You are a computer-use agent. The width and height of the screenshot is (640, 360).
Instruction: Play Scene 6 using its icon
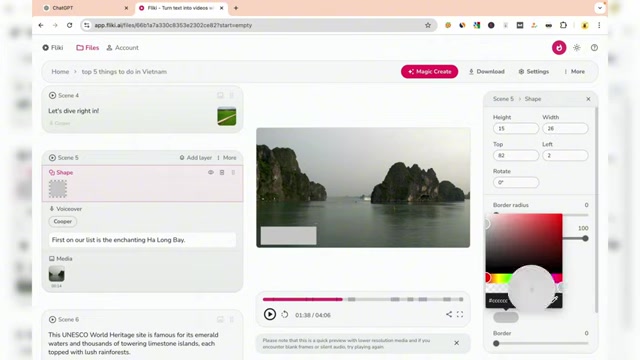52,320
